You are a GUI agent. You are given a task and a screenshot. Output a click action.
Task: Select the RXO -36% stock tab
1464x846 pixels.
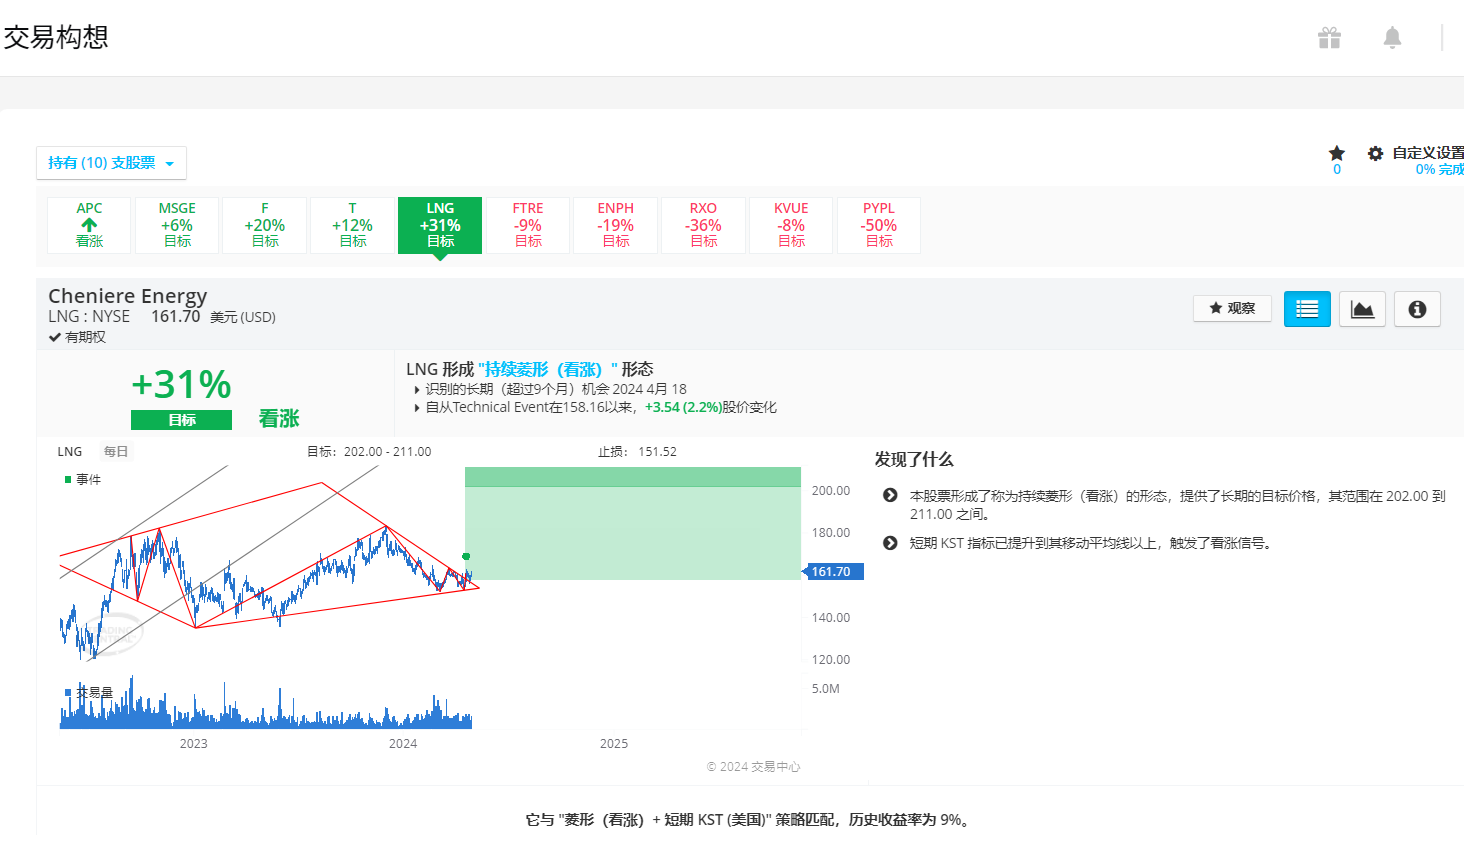(x=703, y=225)
